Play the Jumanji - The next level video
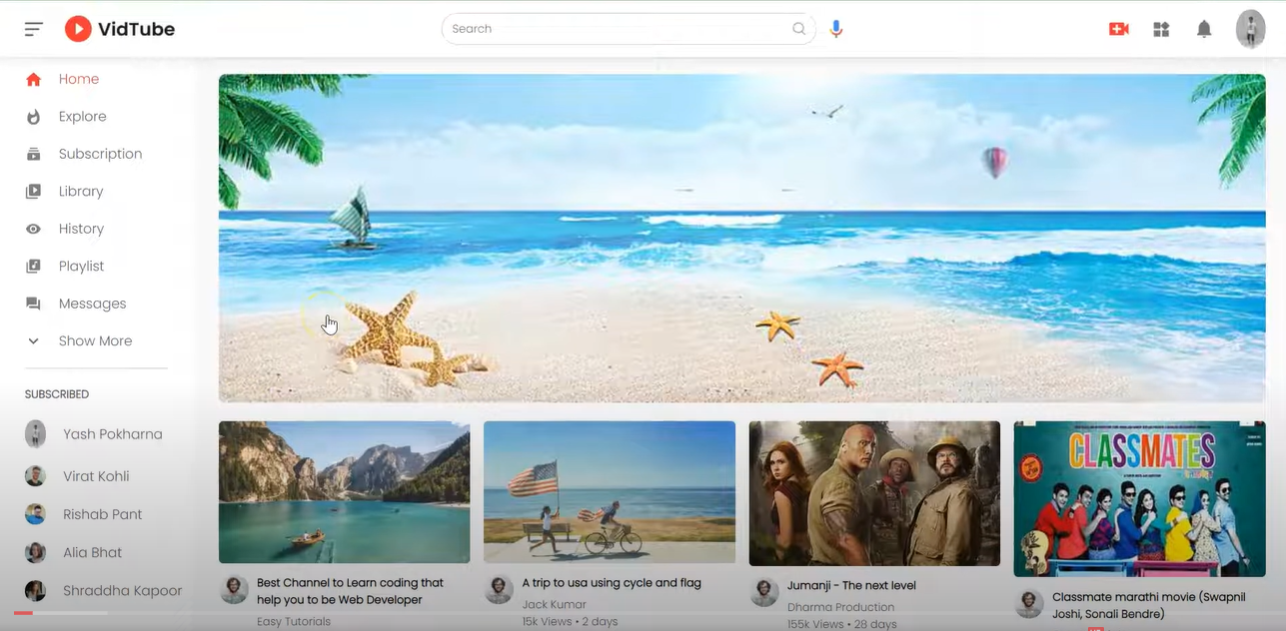This screenshot has height=631, width=1286. (x=874, y=492)
